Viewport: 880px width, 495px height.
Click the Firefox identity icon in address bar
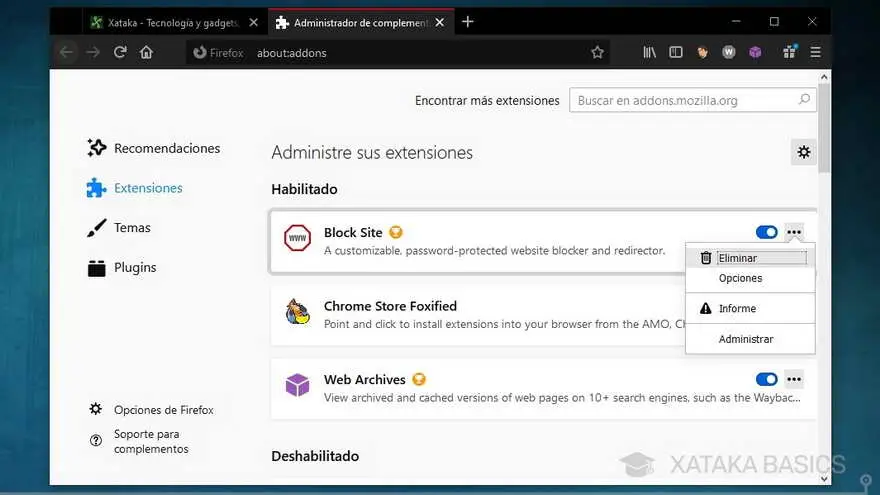pos(200,53)
